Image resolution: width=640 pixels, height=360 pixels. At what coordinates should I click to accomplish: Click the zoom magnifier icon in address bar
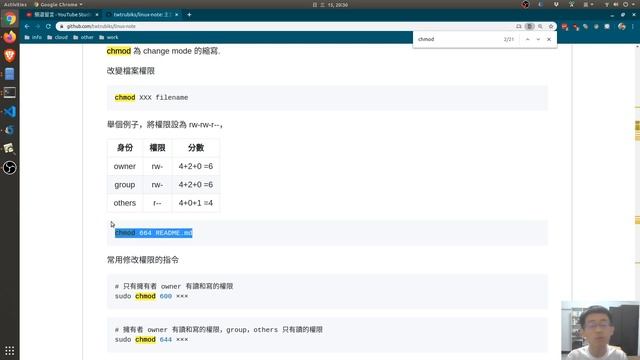(x=540, y=26)
